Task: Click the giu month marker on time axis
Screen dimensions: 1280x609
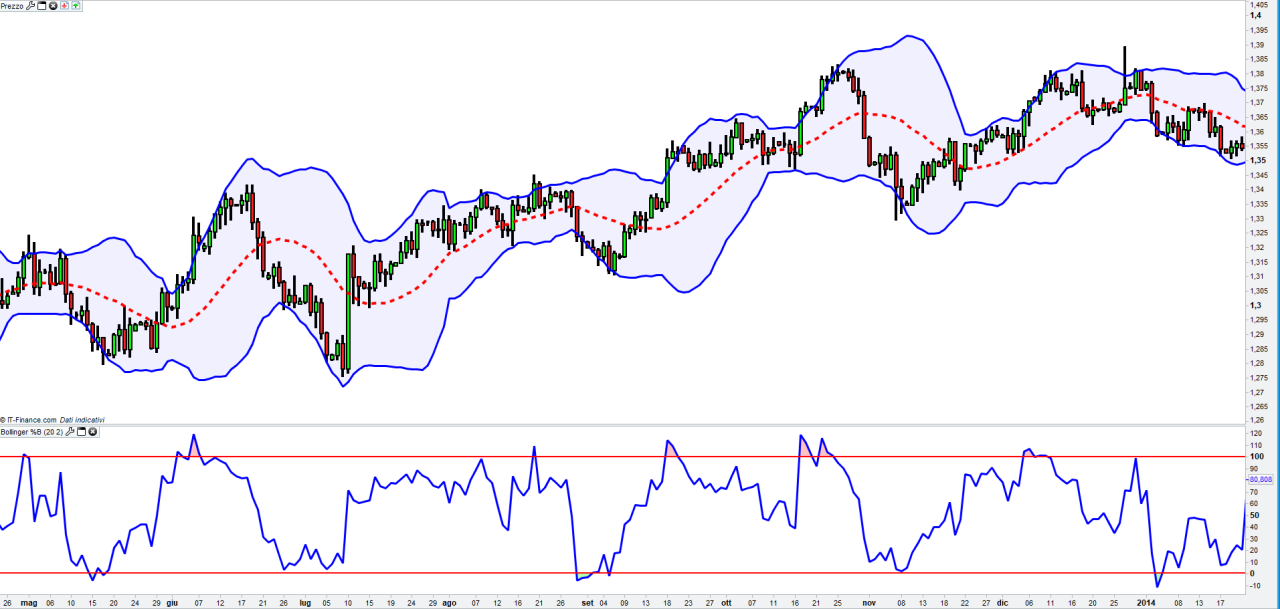Action: pyautogui.click(x=172, y=604)
